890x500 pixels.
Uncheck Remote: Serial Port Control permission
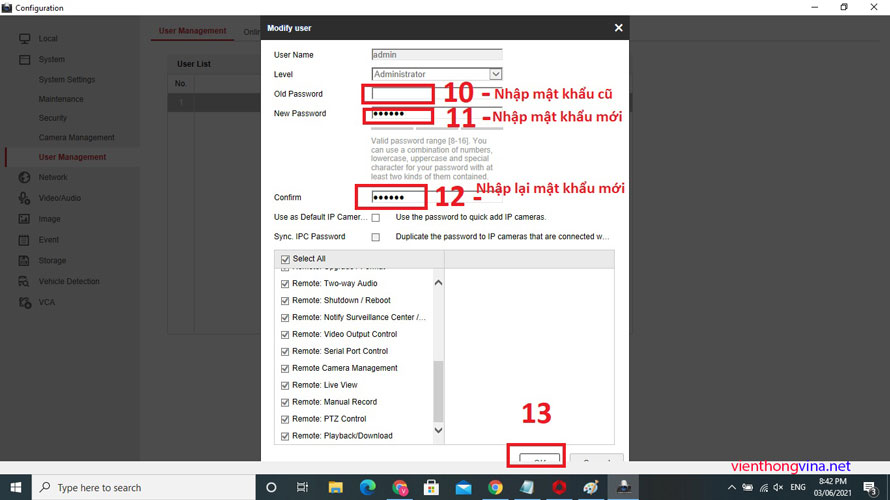tap(285, 352)
